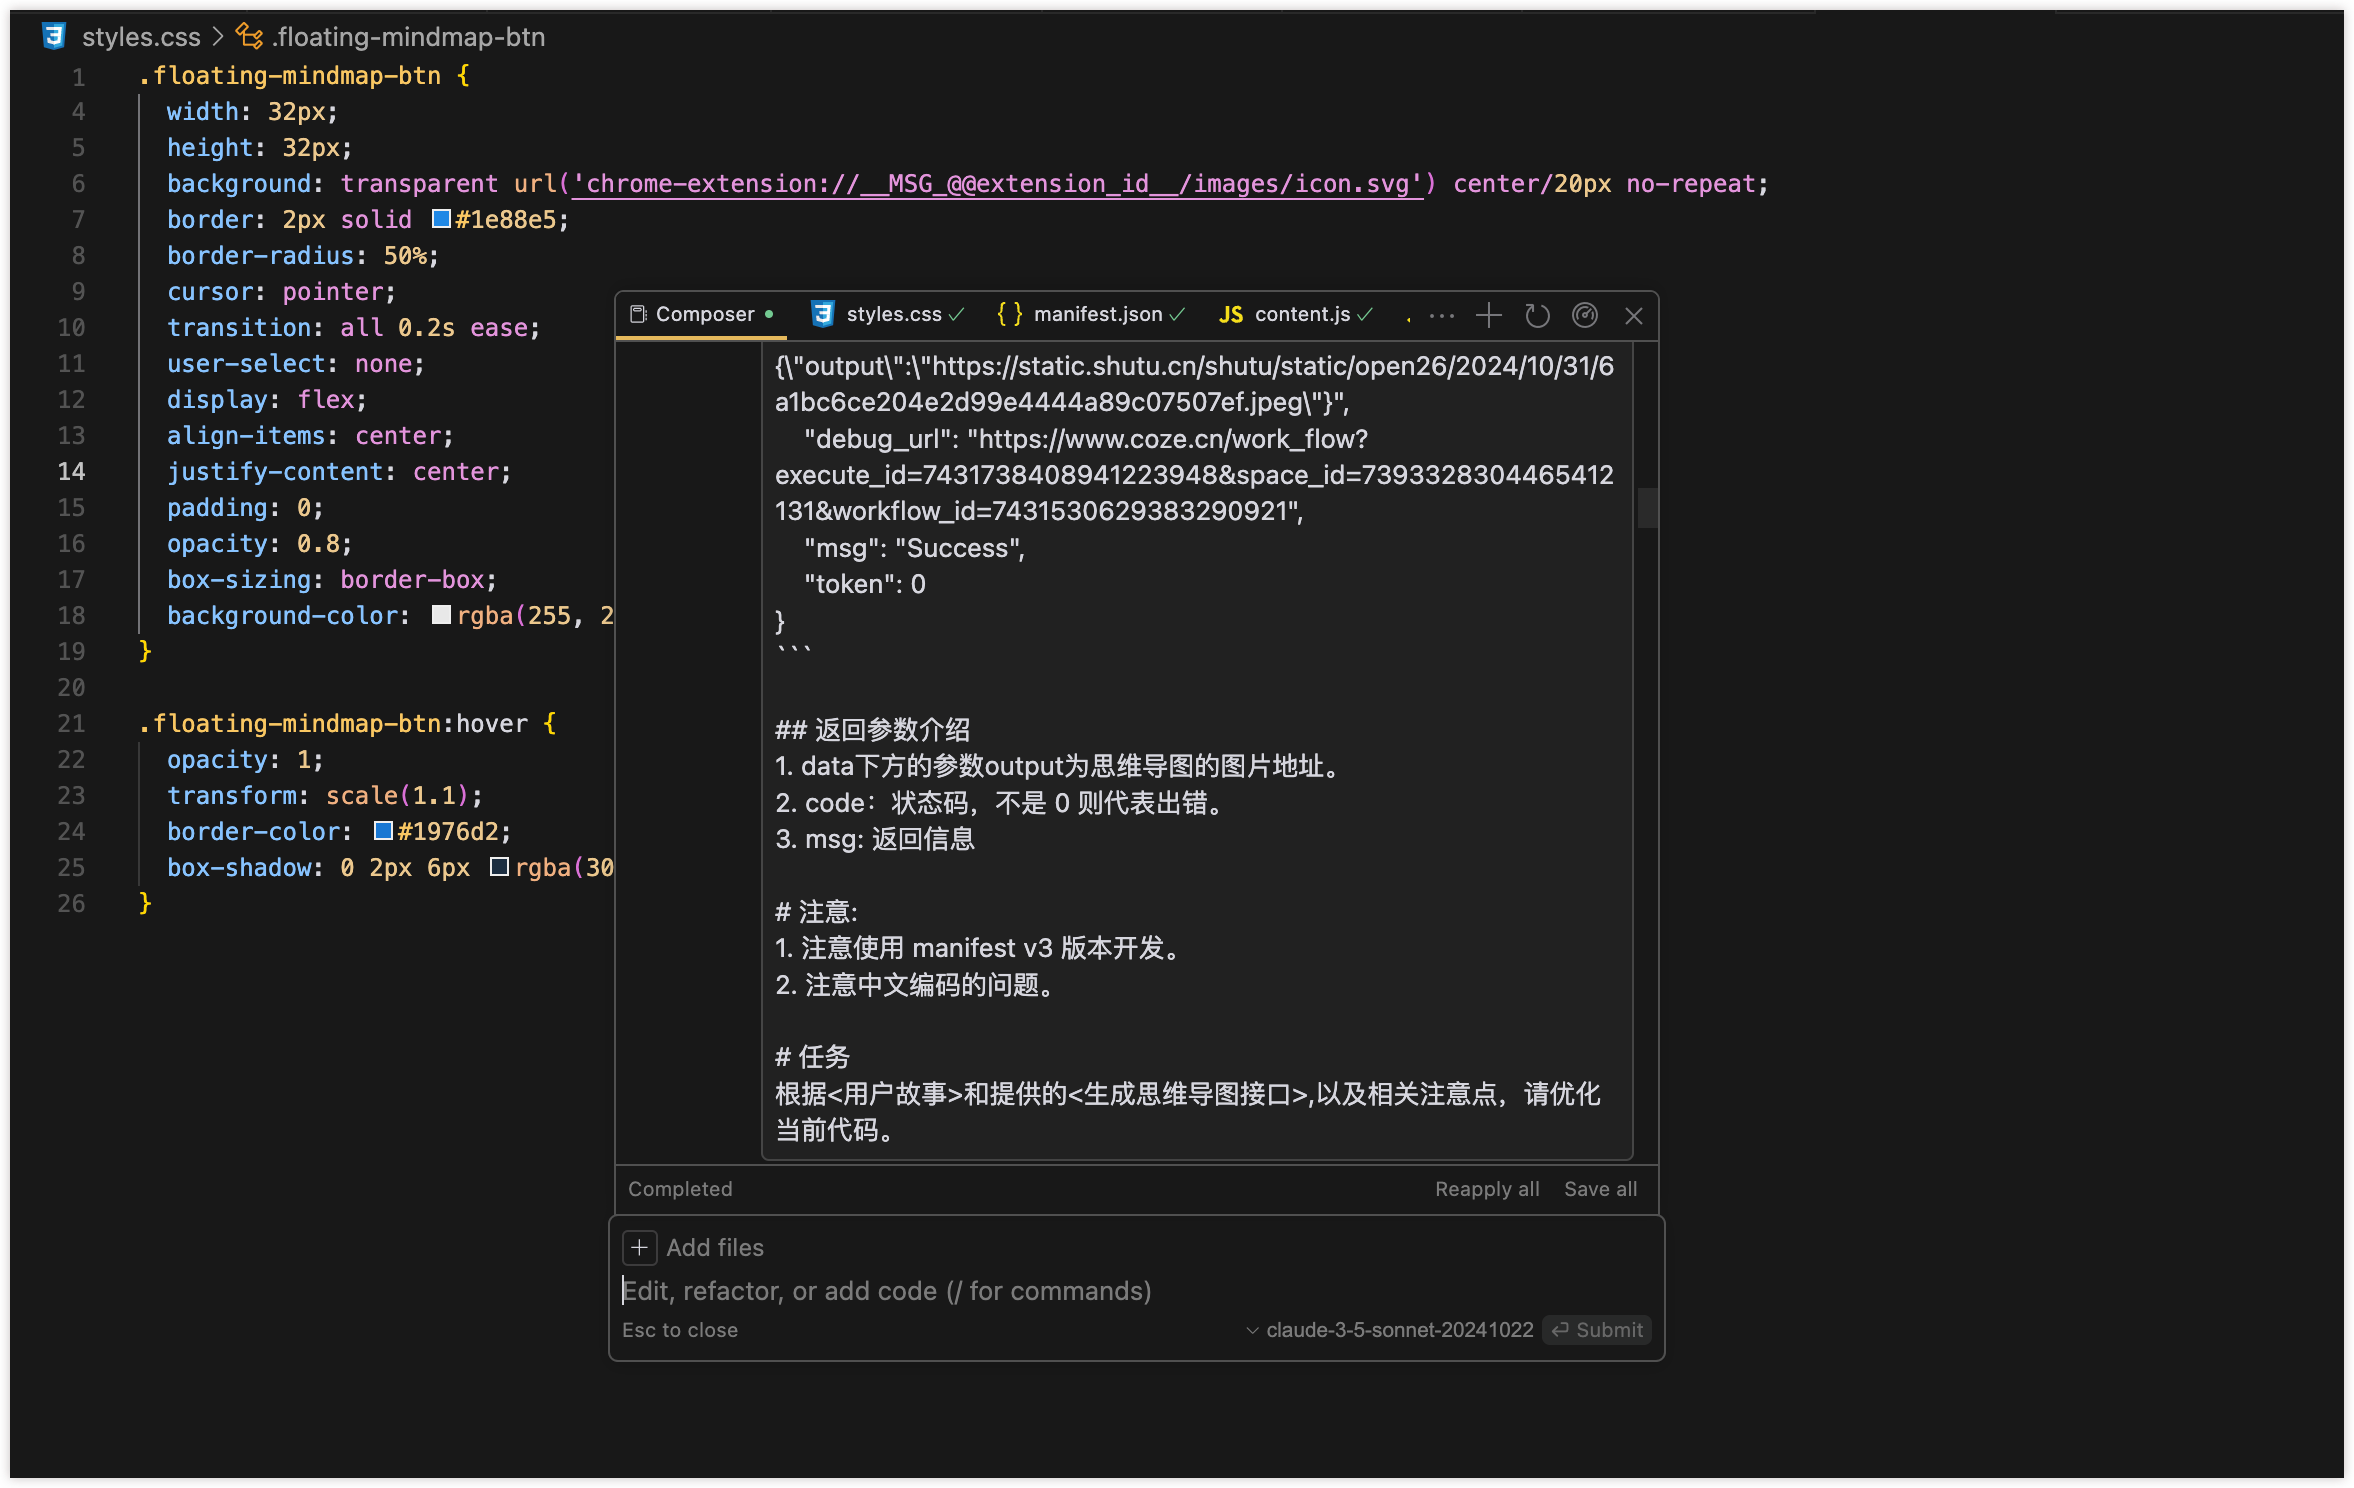The image size is (2354, 1488).
Task: Expand the .floating-mindmap-btn breadcrumb
Action: 409,37
